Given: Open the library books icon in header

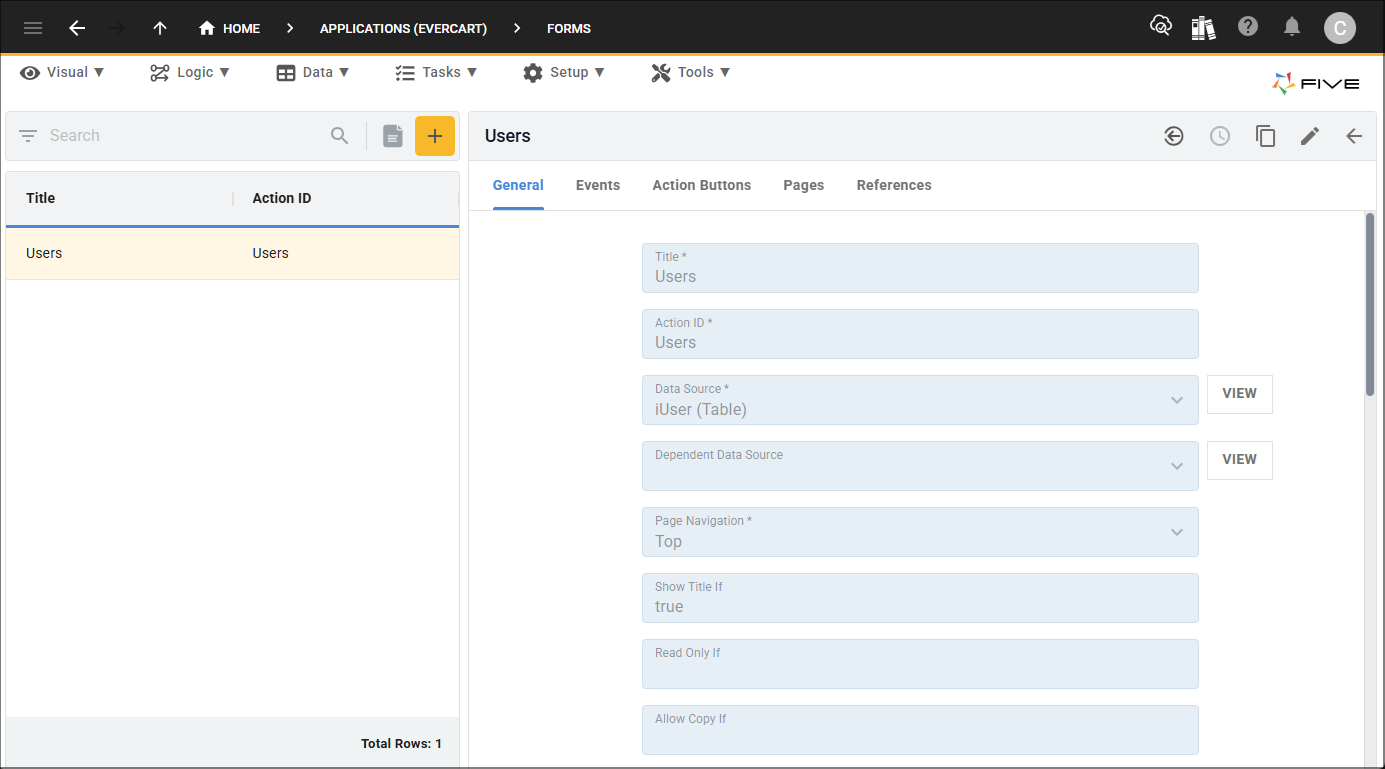Looking at the screenshot, I should [x=1204, y=28].
